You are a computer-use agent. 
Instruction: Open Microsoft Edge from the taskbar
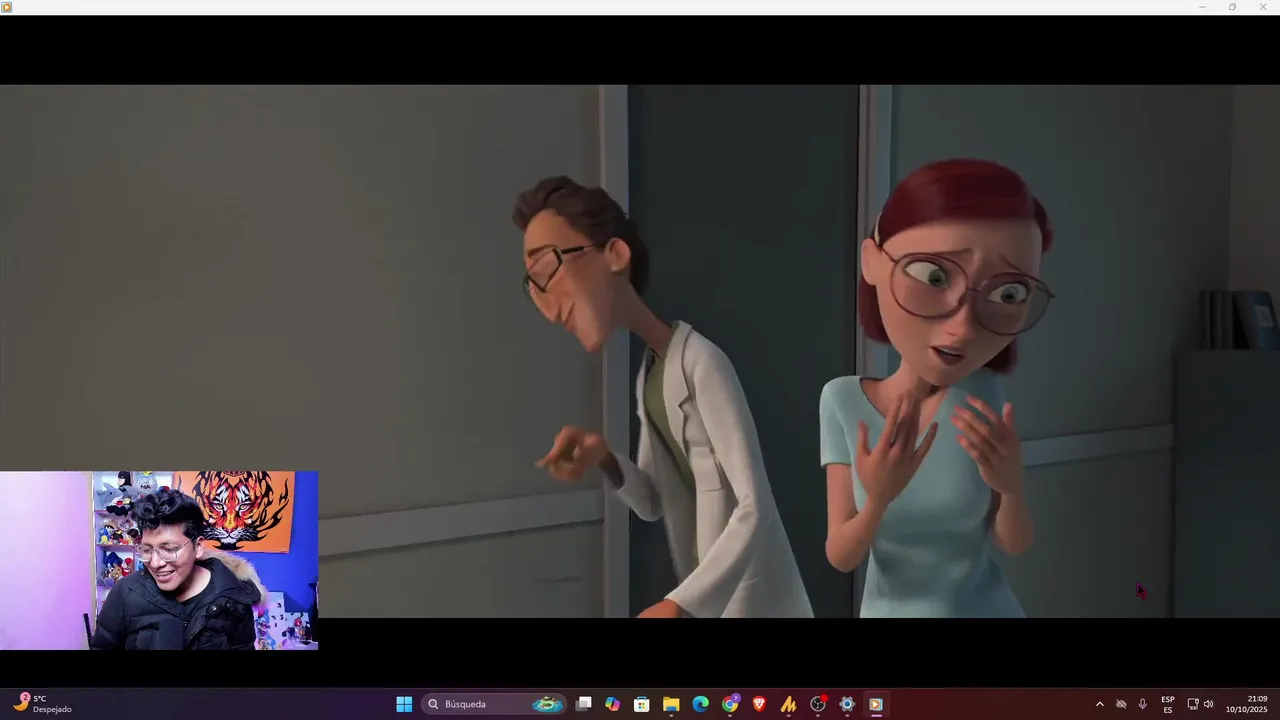(x=701, y=704)
